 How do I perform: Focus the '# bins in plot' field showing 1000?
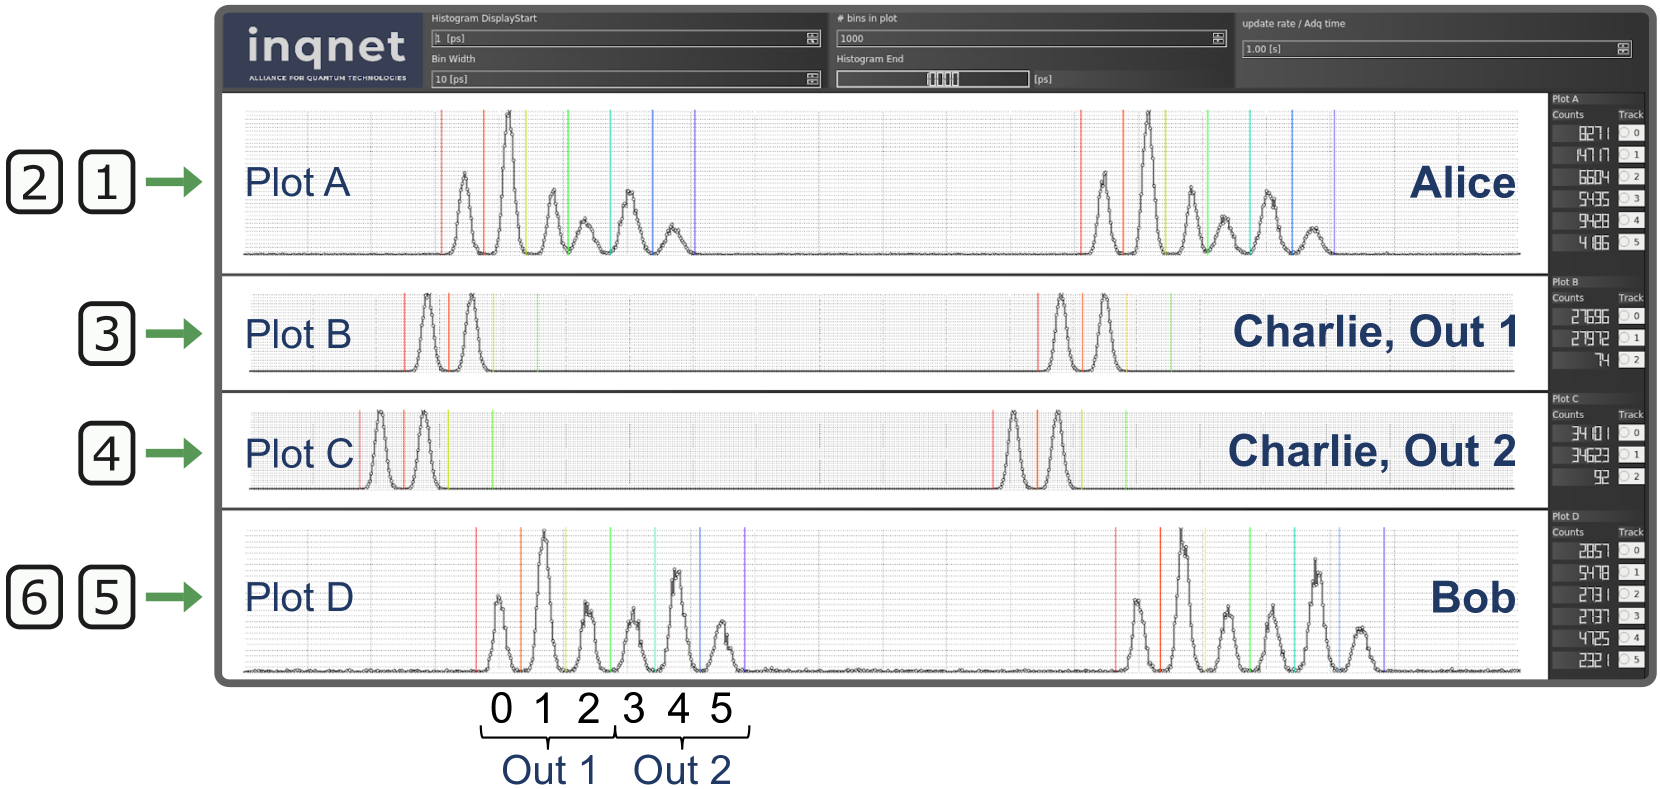(1020, 39)
